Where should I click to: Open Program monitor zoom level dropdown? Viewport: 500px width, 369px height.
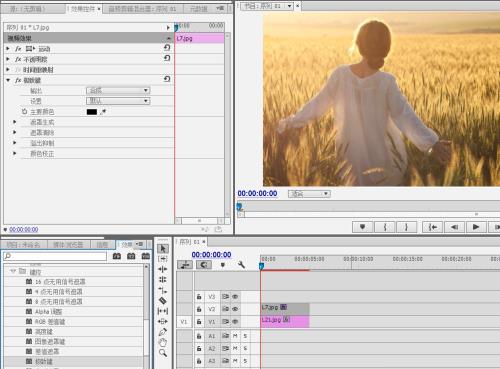(309, 194)
